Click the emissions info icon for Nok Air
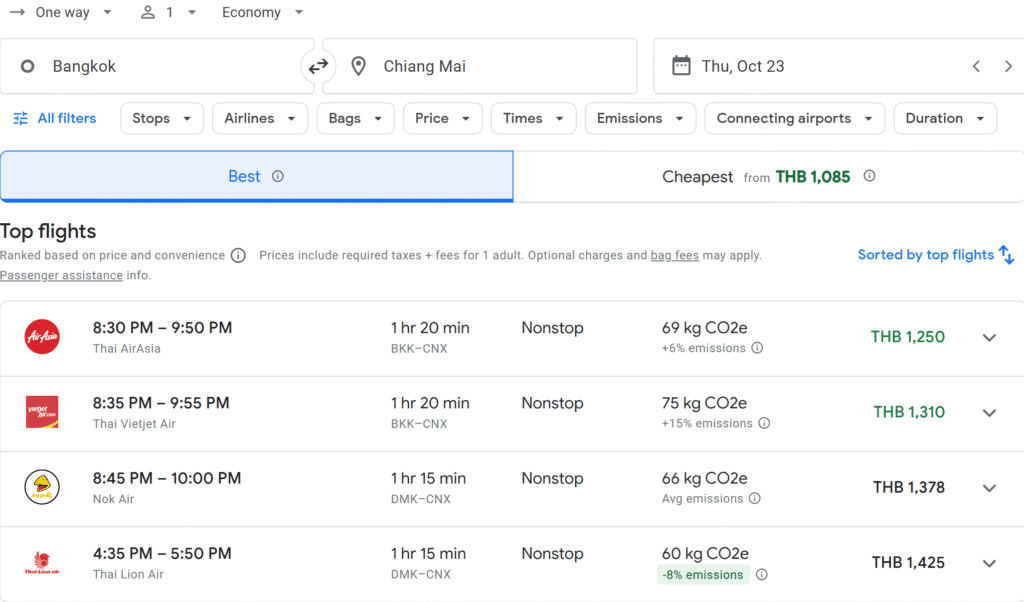Viewport: 1024px width, 602px height. point(755,498)
